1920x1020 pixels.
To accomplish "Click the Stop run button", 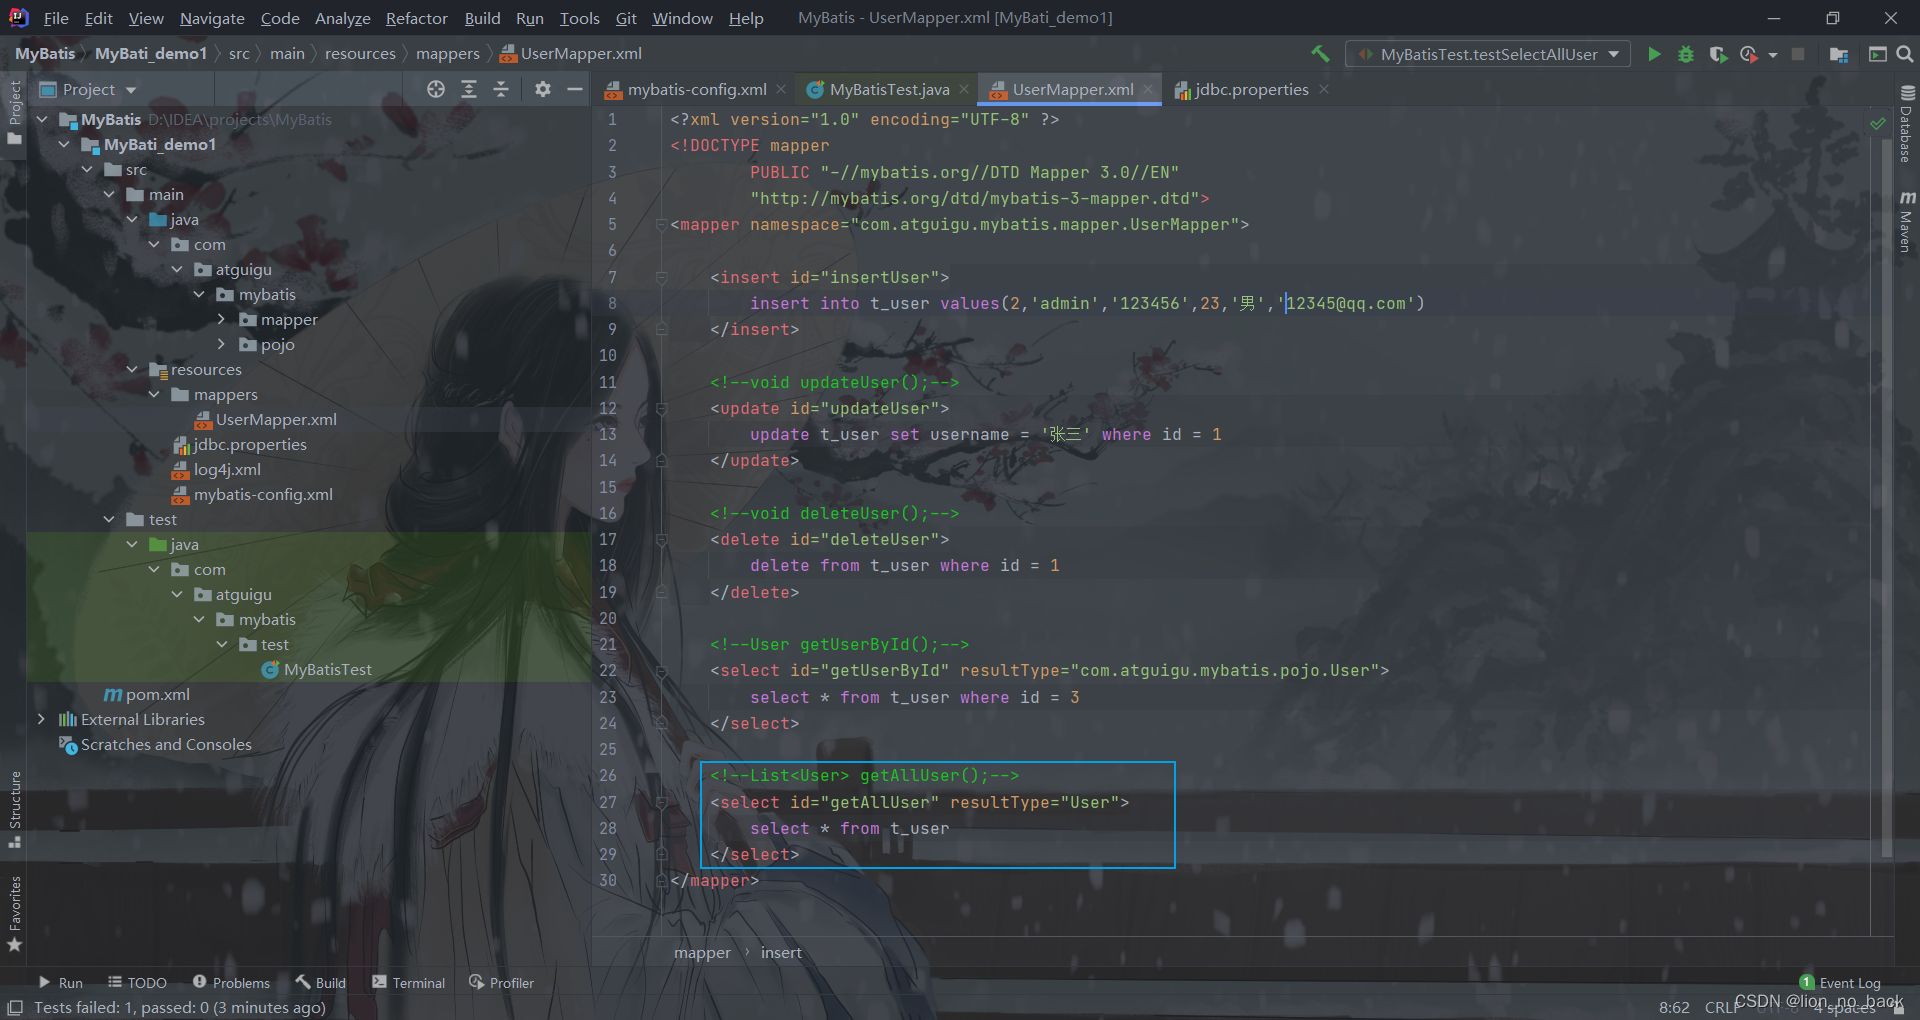I will 1798,54.
